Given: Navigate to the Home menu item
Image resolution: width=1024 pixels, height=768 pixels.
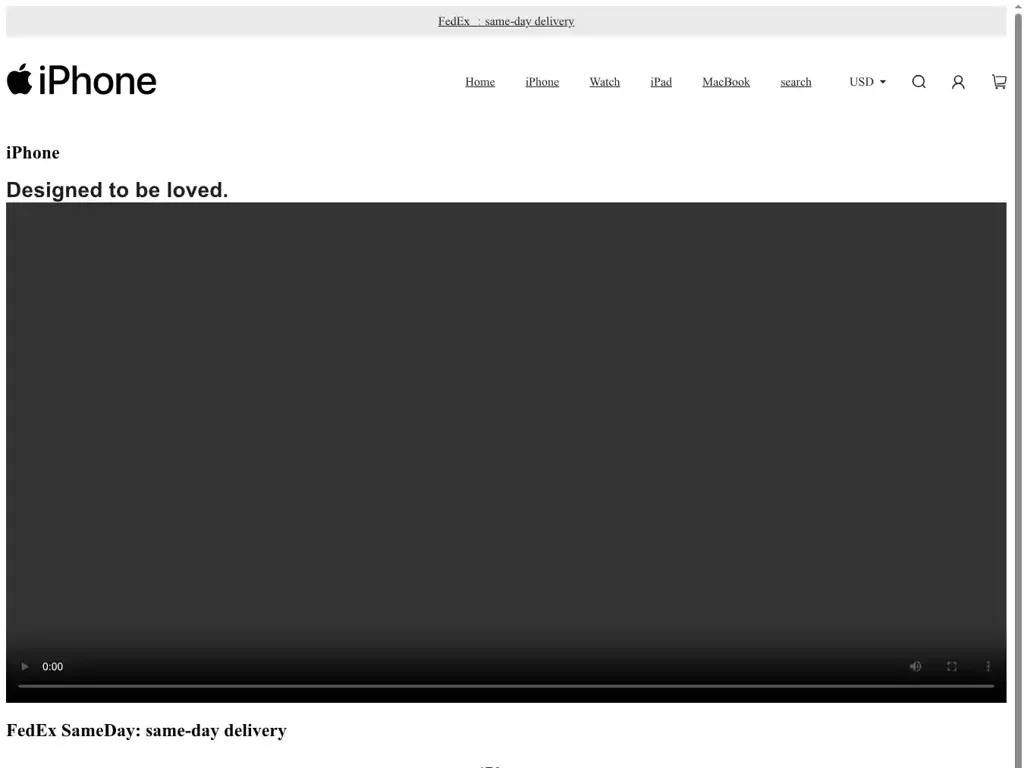Looking at the screenshot, I should pyautogui.click(x=480, y=82).
